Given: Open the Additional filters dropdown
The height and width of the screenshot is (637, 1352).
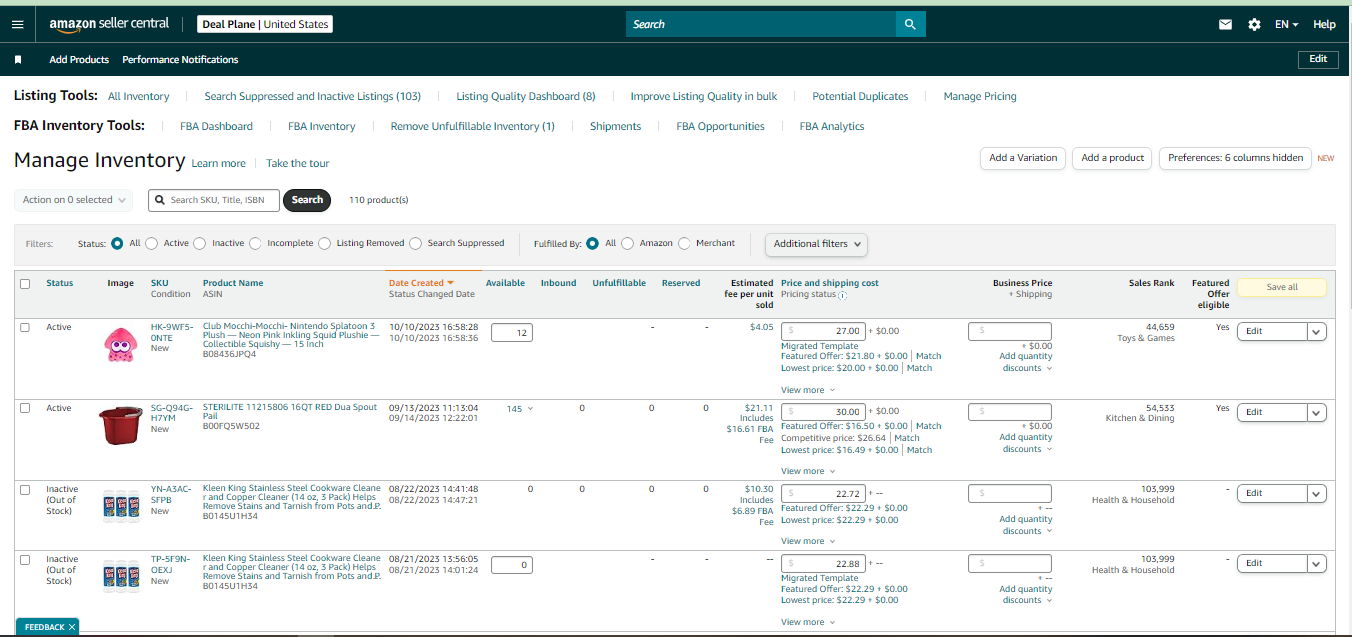Looking at the screenshot, I should (816, 243).
